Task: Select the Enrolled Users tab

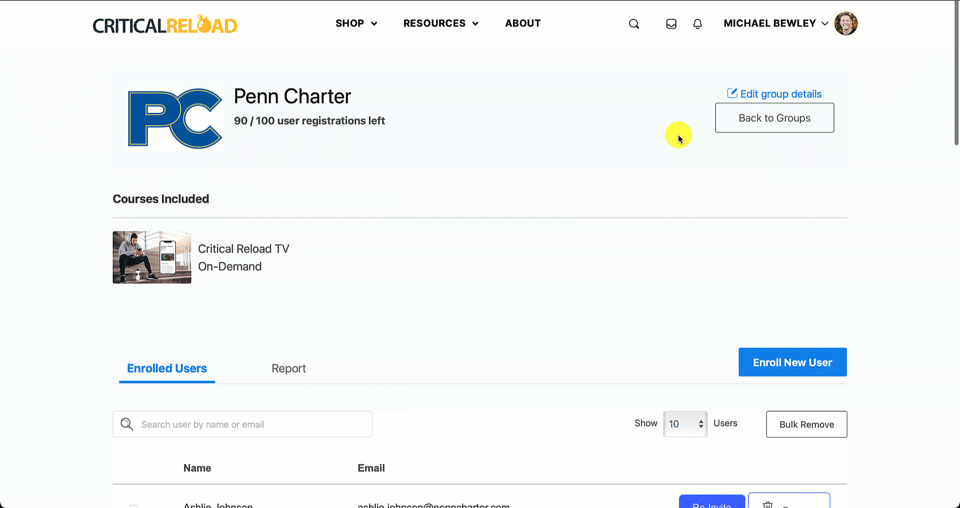Action: pyautogui.click(x=167, y=368)
